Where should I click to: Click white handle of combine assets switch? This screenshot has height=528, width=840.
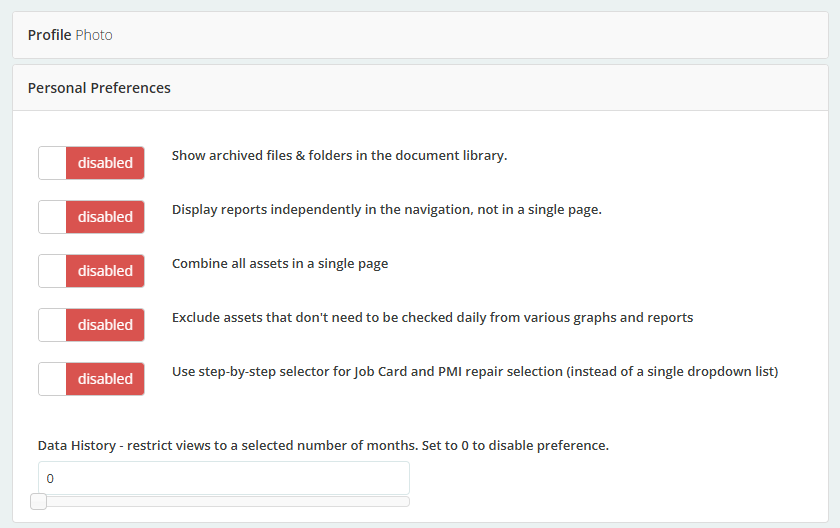pyautogui.click(x=52, y=271)
